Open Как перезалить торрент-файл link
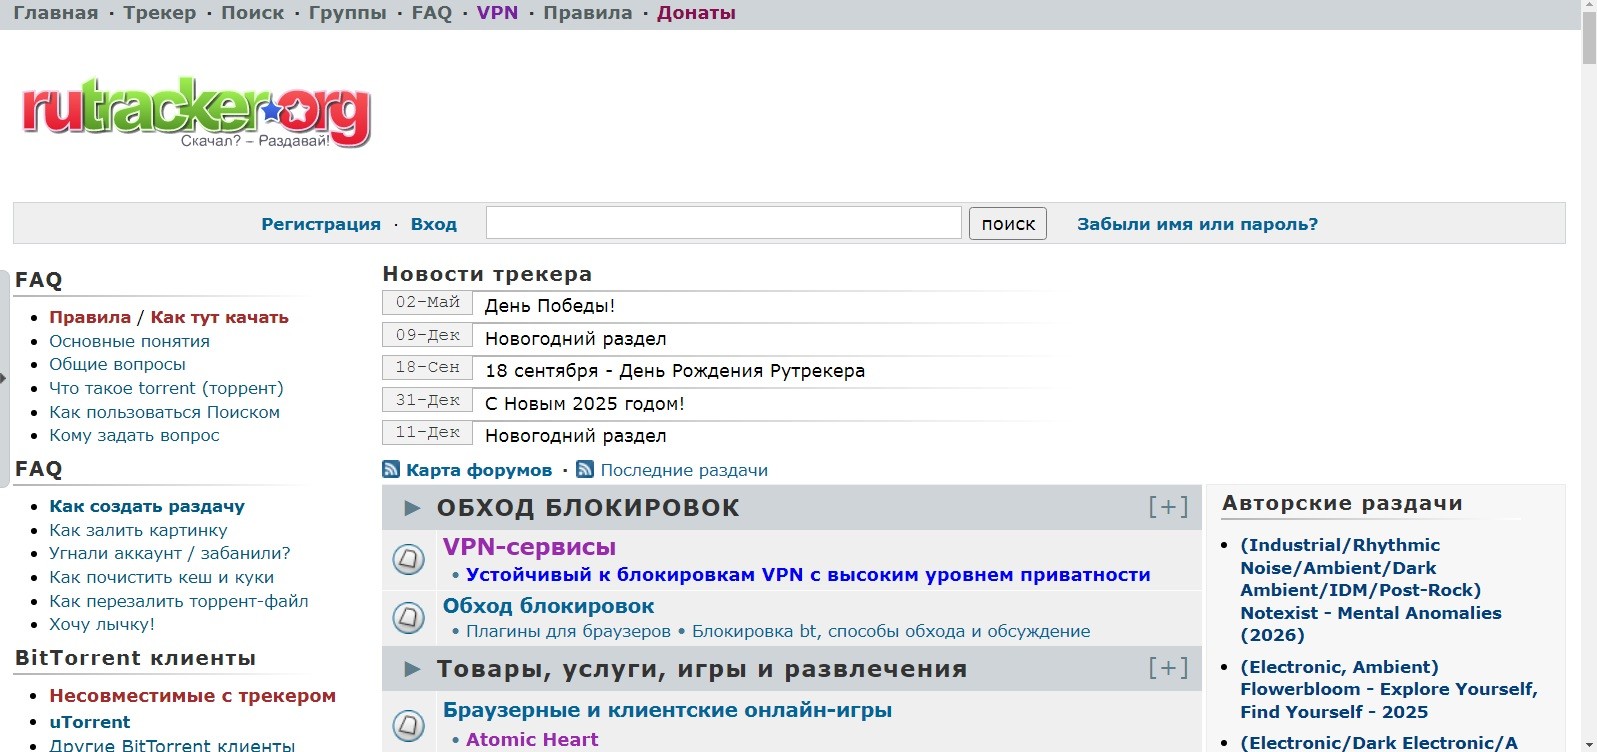 tap(179, 601)
